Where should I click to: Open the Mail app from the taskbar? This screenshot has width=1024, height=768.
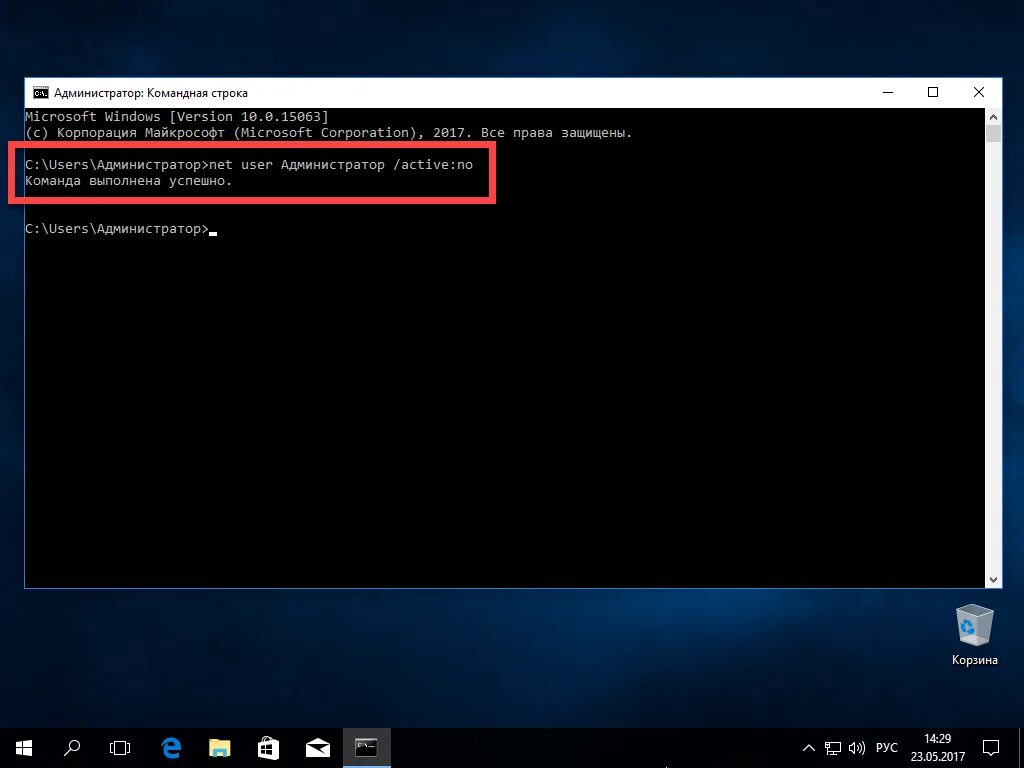pyautogui.click(x=317, y=748)
